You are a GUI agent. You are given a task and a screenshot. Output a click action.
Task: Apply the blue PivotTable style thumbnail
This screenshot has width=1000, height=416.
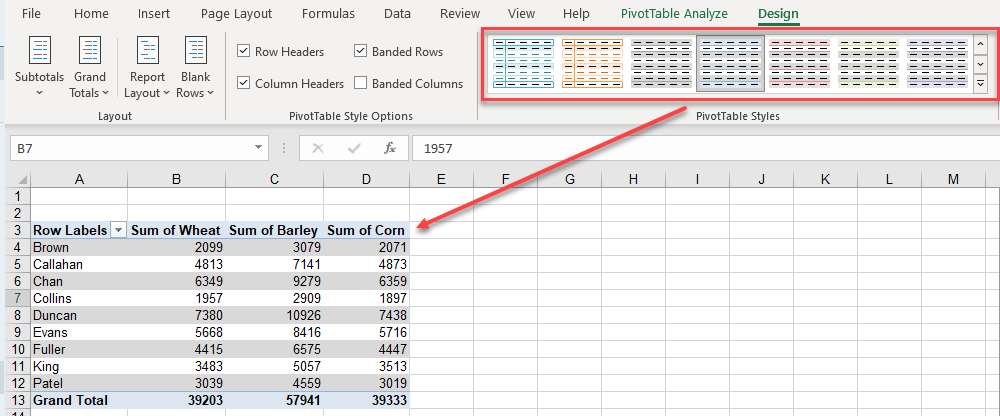click(523, 64)
